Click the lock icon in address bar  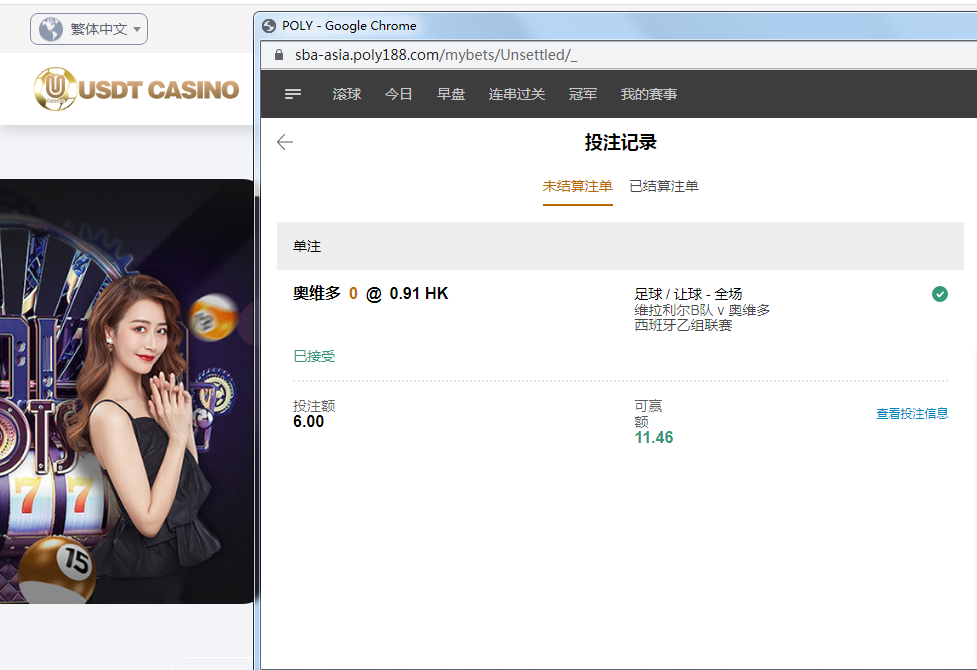(279, 55)
